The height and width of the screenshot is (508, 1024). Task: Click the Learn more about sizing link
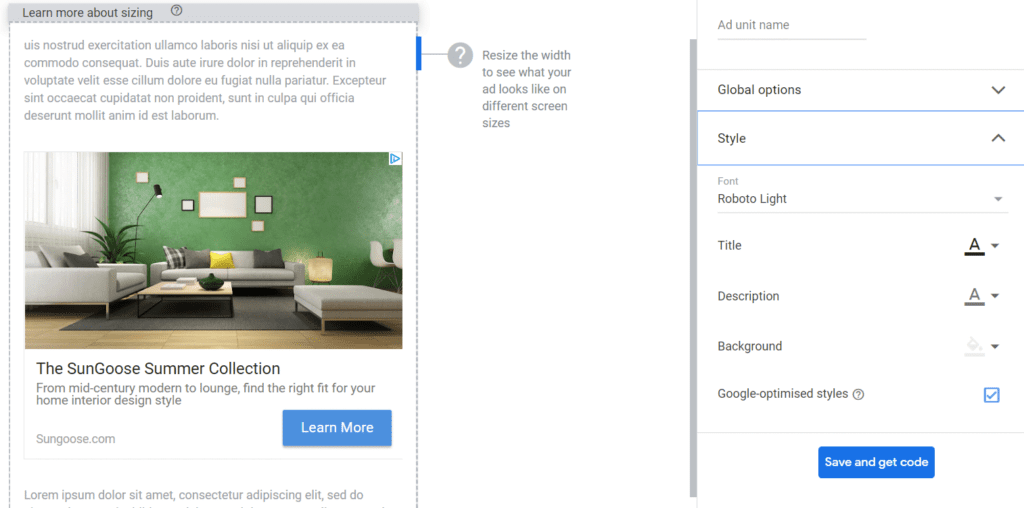tap(88, 12)
